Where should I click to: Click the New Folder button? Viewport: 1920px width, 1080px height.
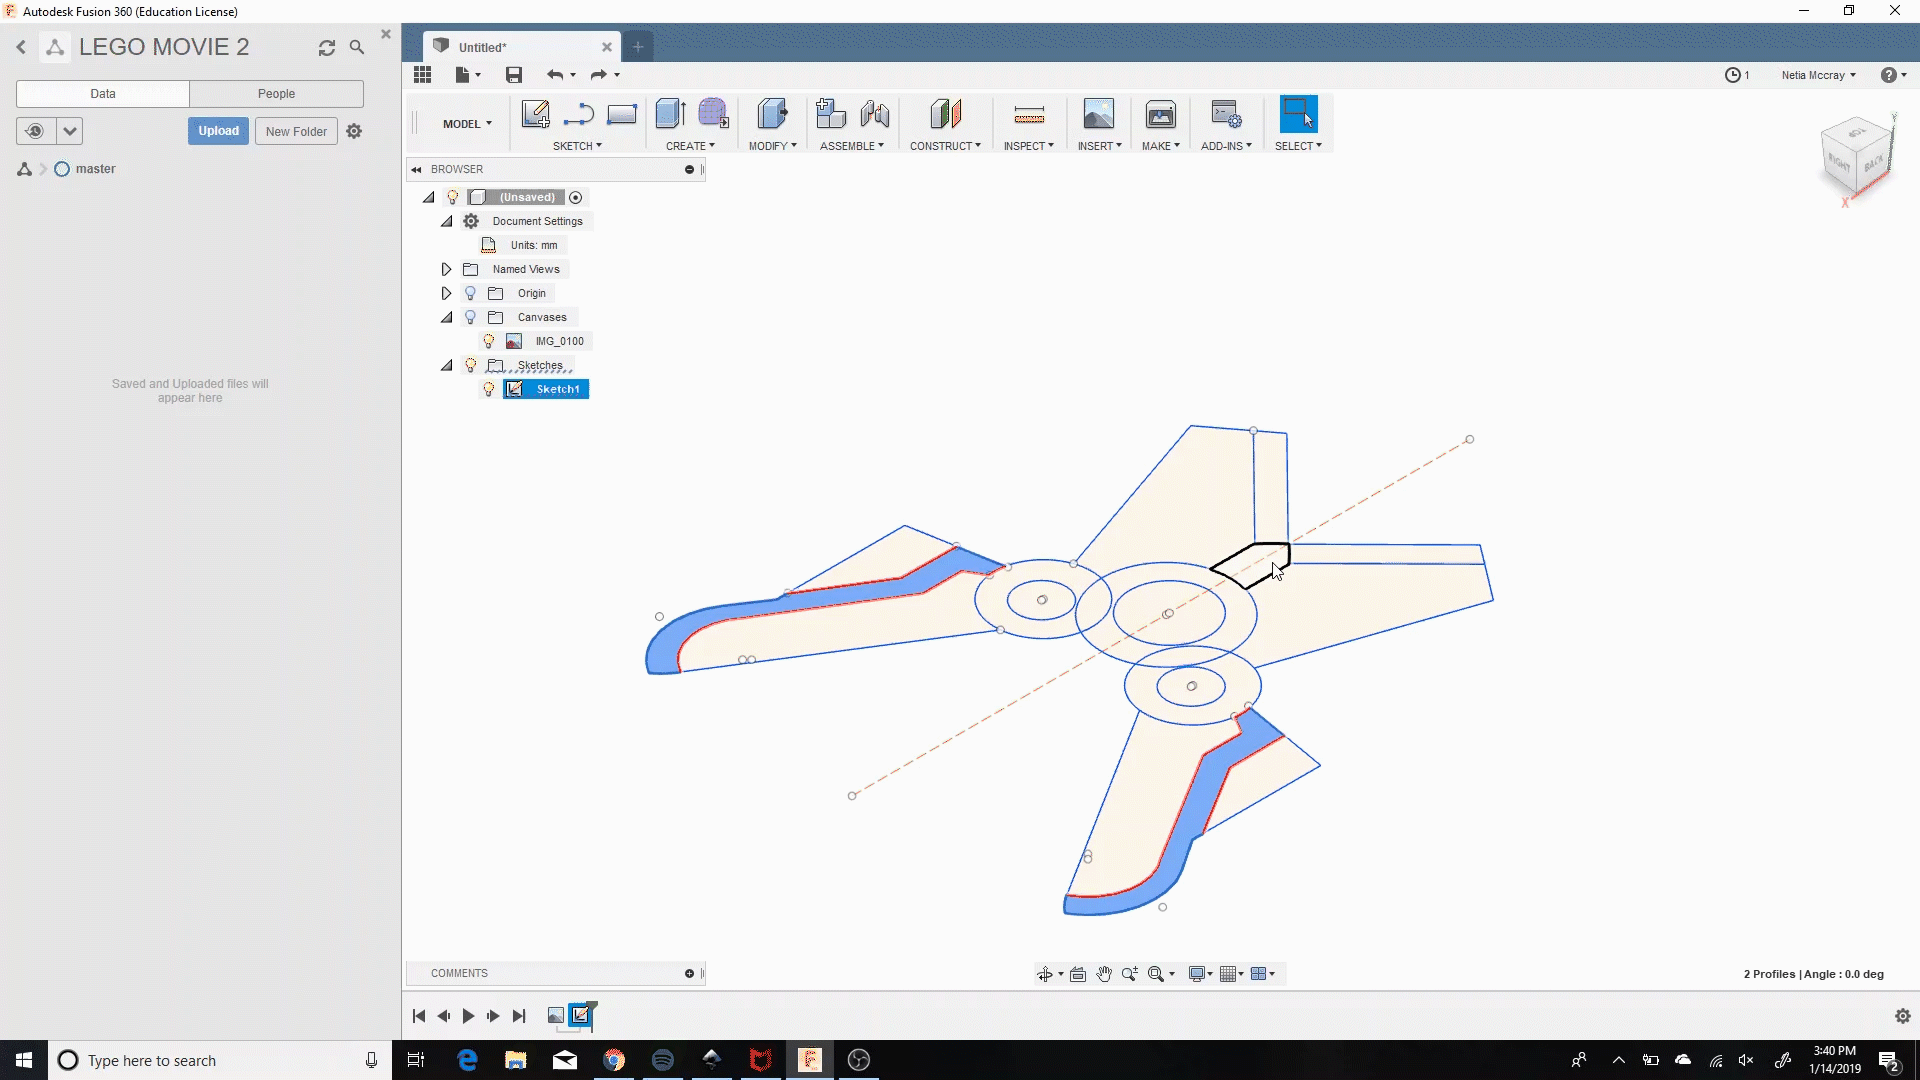[x=296, y=131]
